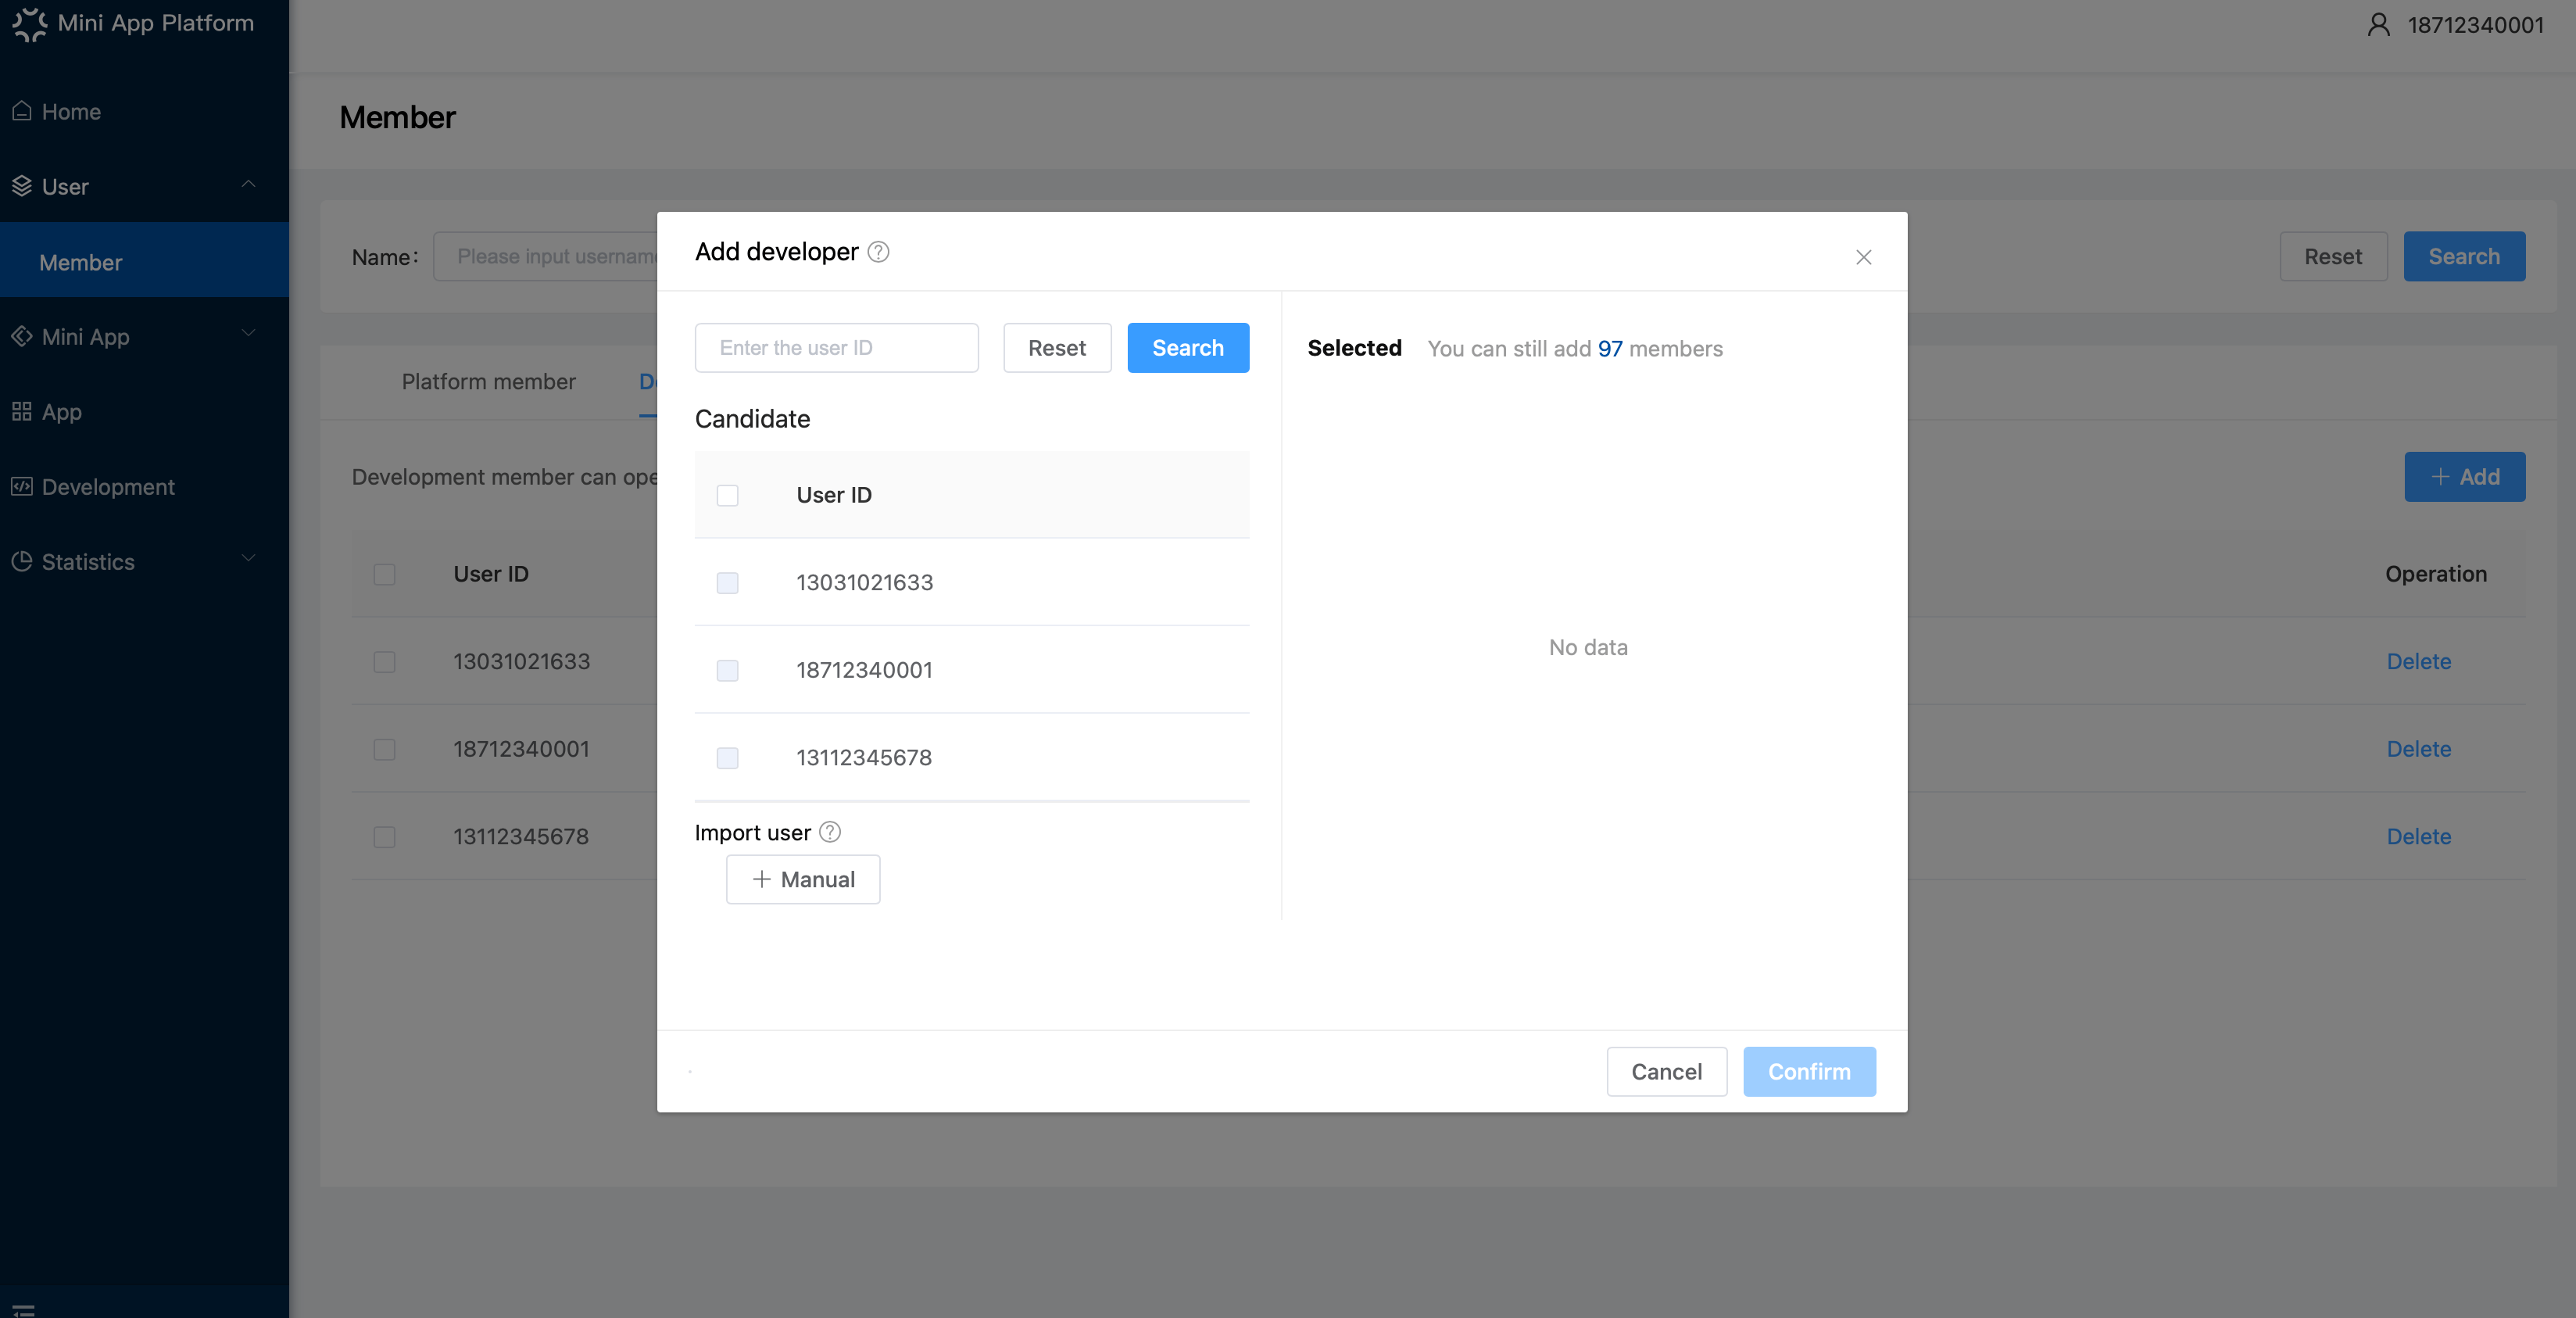Click the Member page Search button
The height and width of the screenshot is (1318, 2576).
tap(2465, 257)
